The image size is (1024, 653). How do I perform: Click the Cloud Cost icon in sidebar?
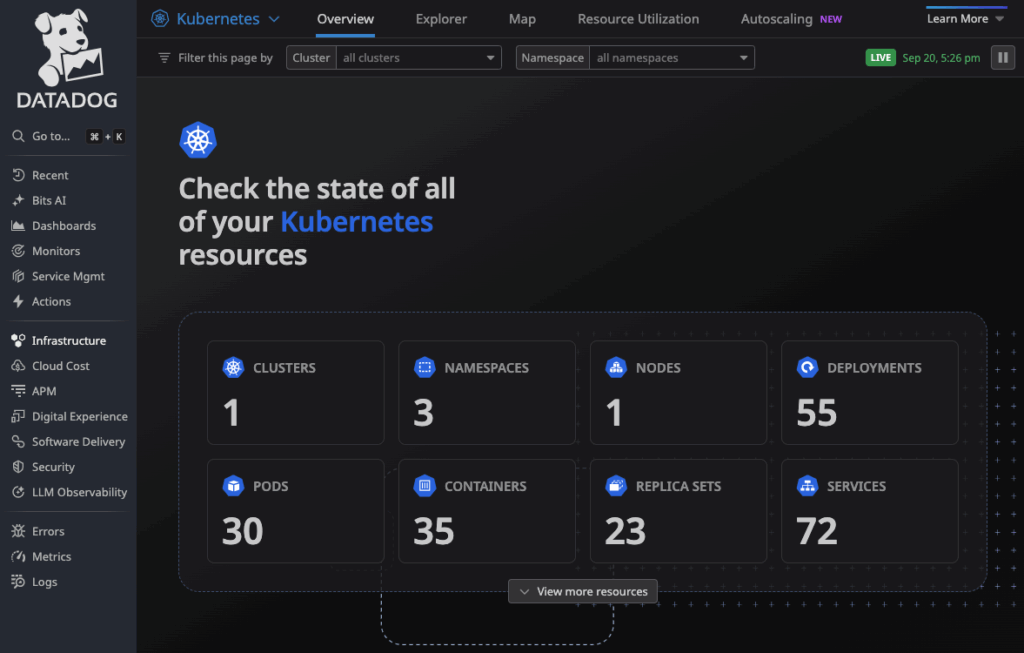(x=18, y=366)
